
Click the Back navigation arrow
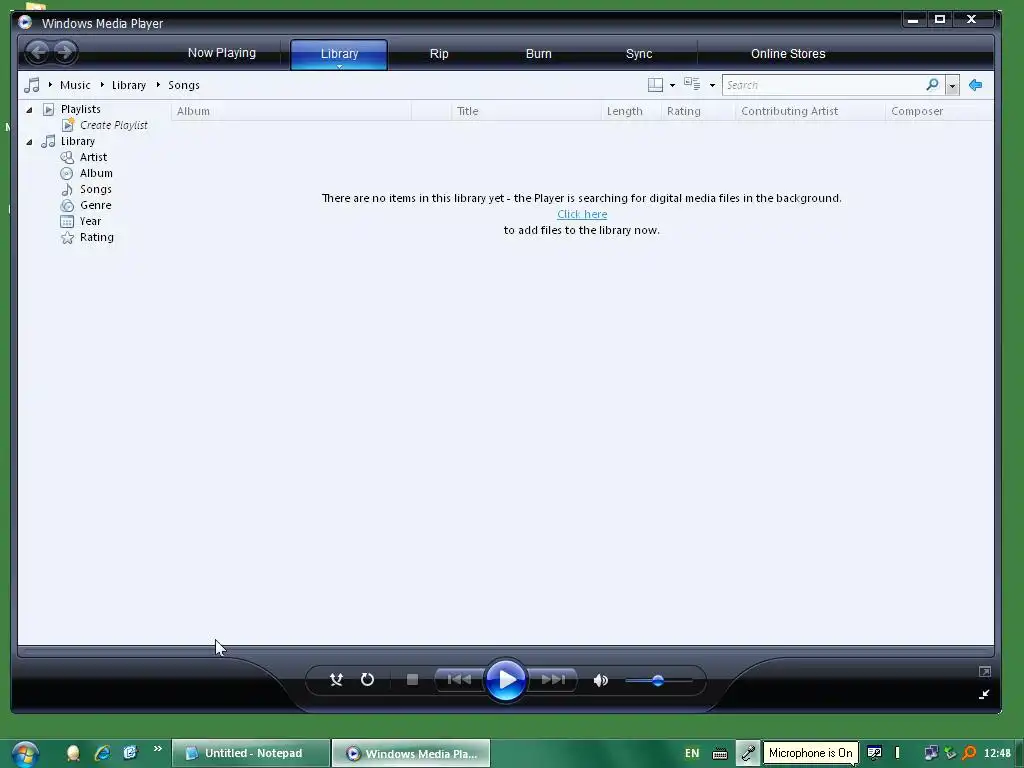click(38, 52)
